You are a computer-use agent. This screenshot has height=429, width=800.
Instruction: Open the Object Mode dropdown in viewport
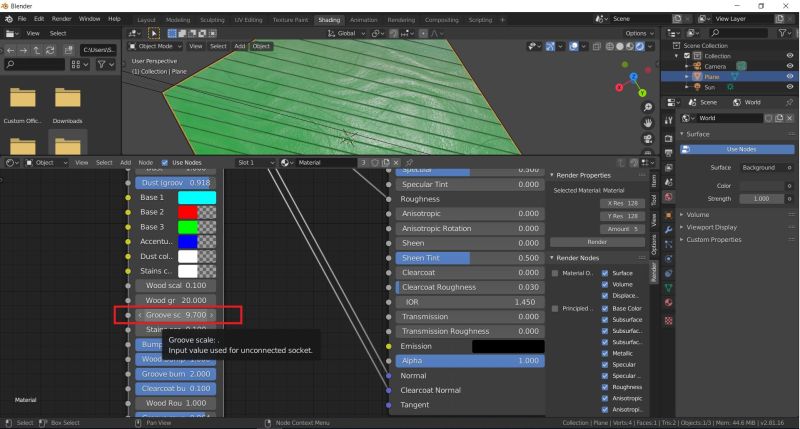click(x=156, y=46)
